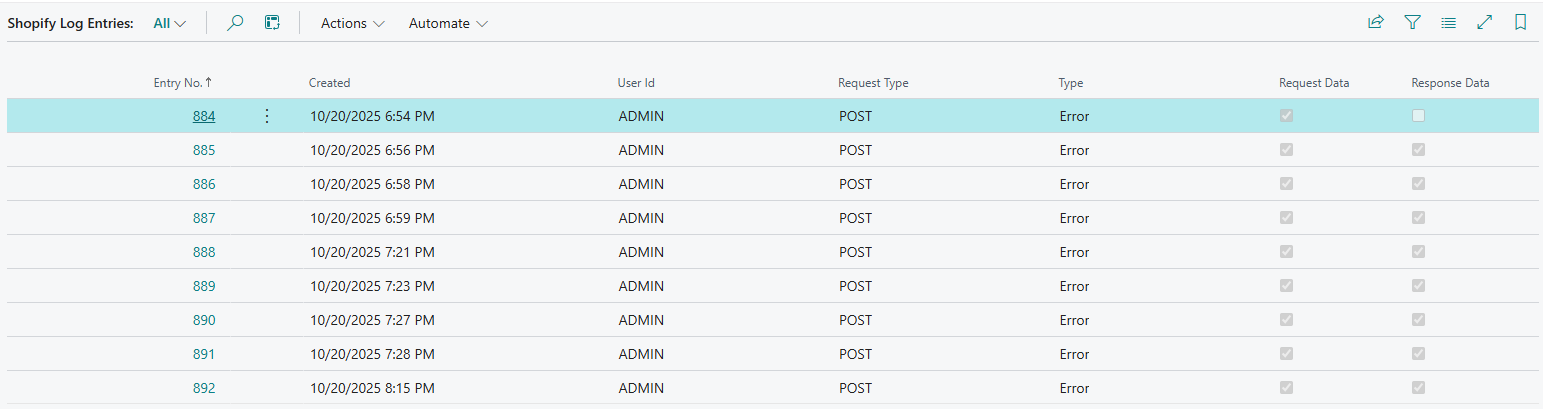Click the search magnifier icon

click(235, 23)
